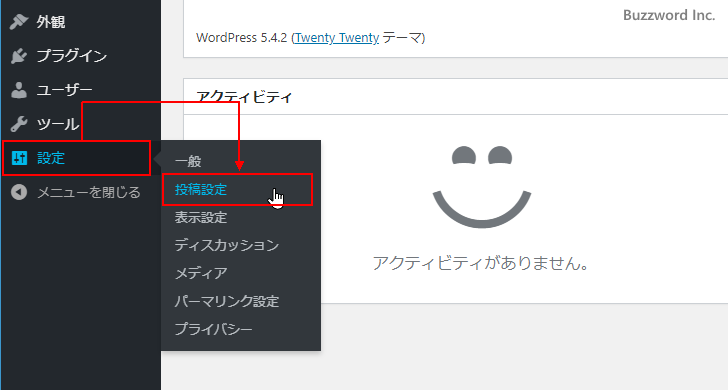
Task: Select 一般 in settings submenu
Action: (x=240, y=162)
